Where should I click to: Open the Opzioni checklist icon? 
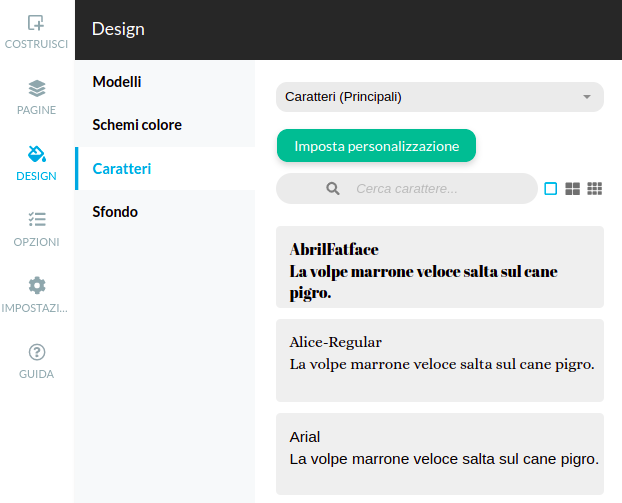coord(36,220)
